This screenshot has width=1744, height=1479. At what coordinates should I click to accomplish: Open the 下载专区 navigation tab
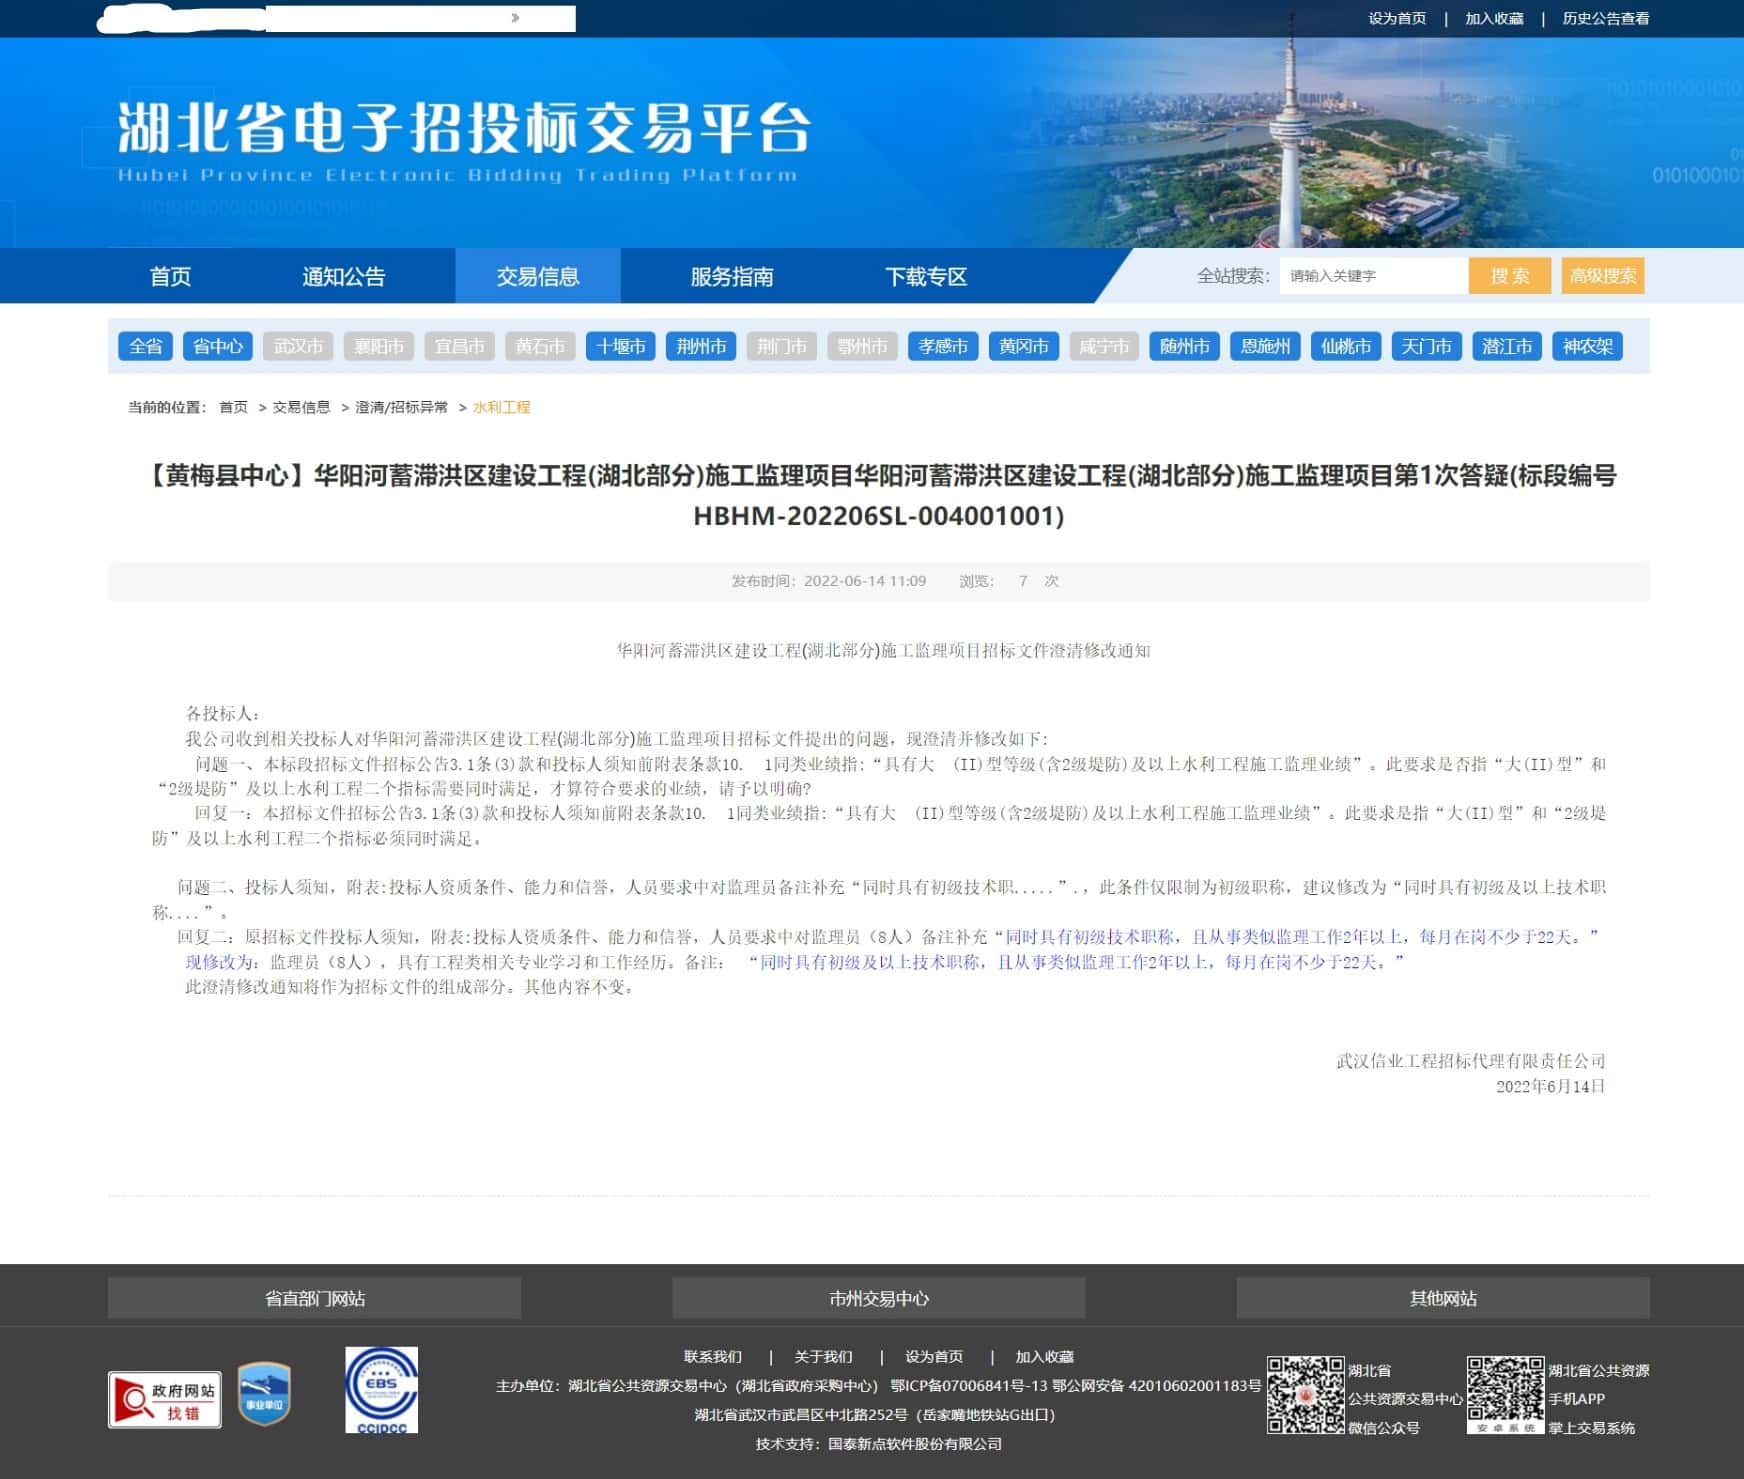[x=926, y=276]
